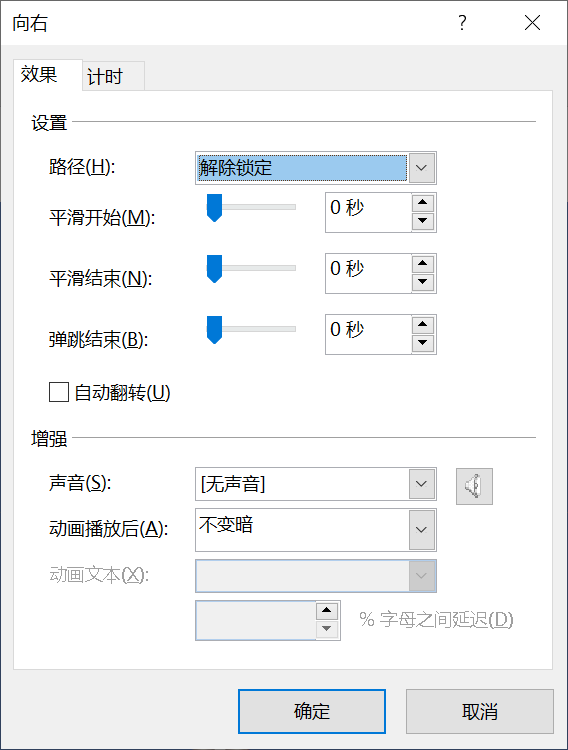Confirm with the 确定 button
568x750 pixels.
pos(312,711)
